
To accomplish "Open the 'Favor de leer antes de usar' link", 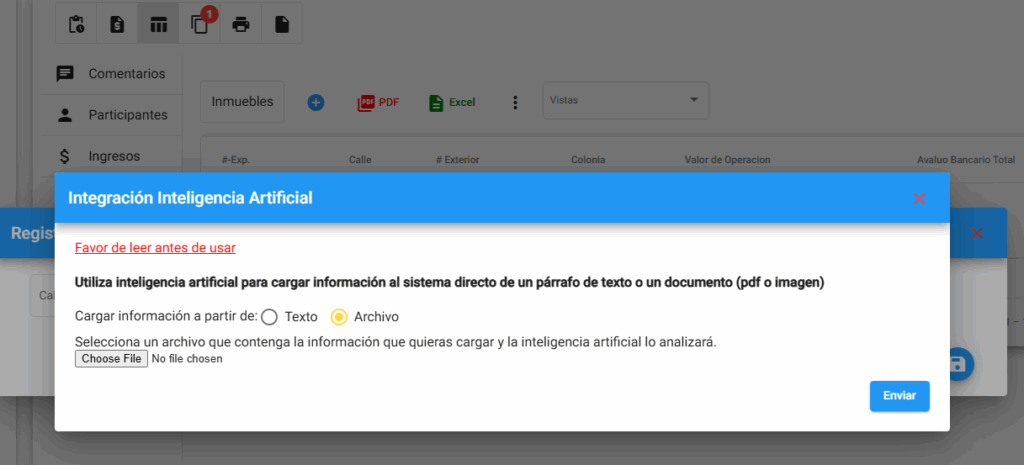I will 155,247.
